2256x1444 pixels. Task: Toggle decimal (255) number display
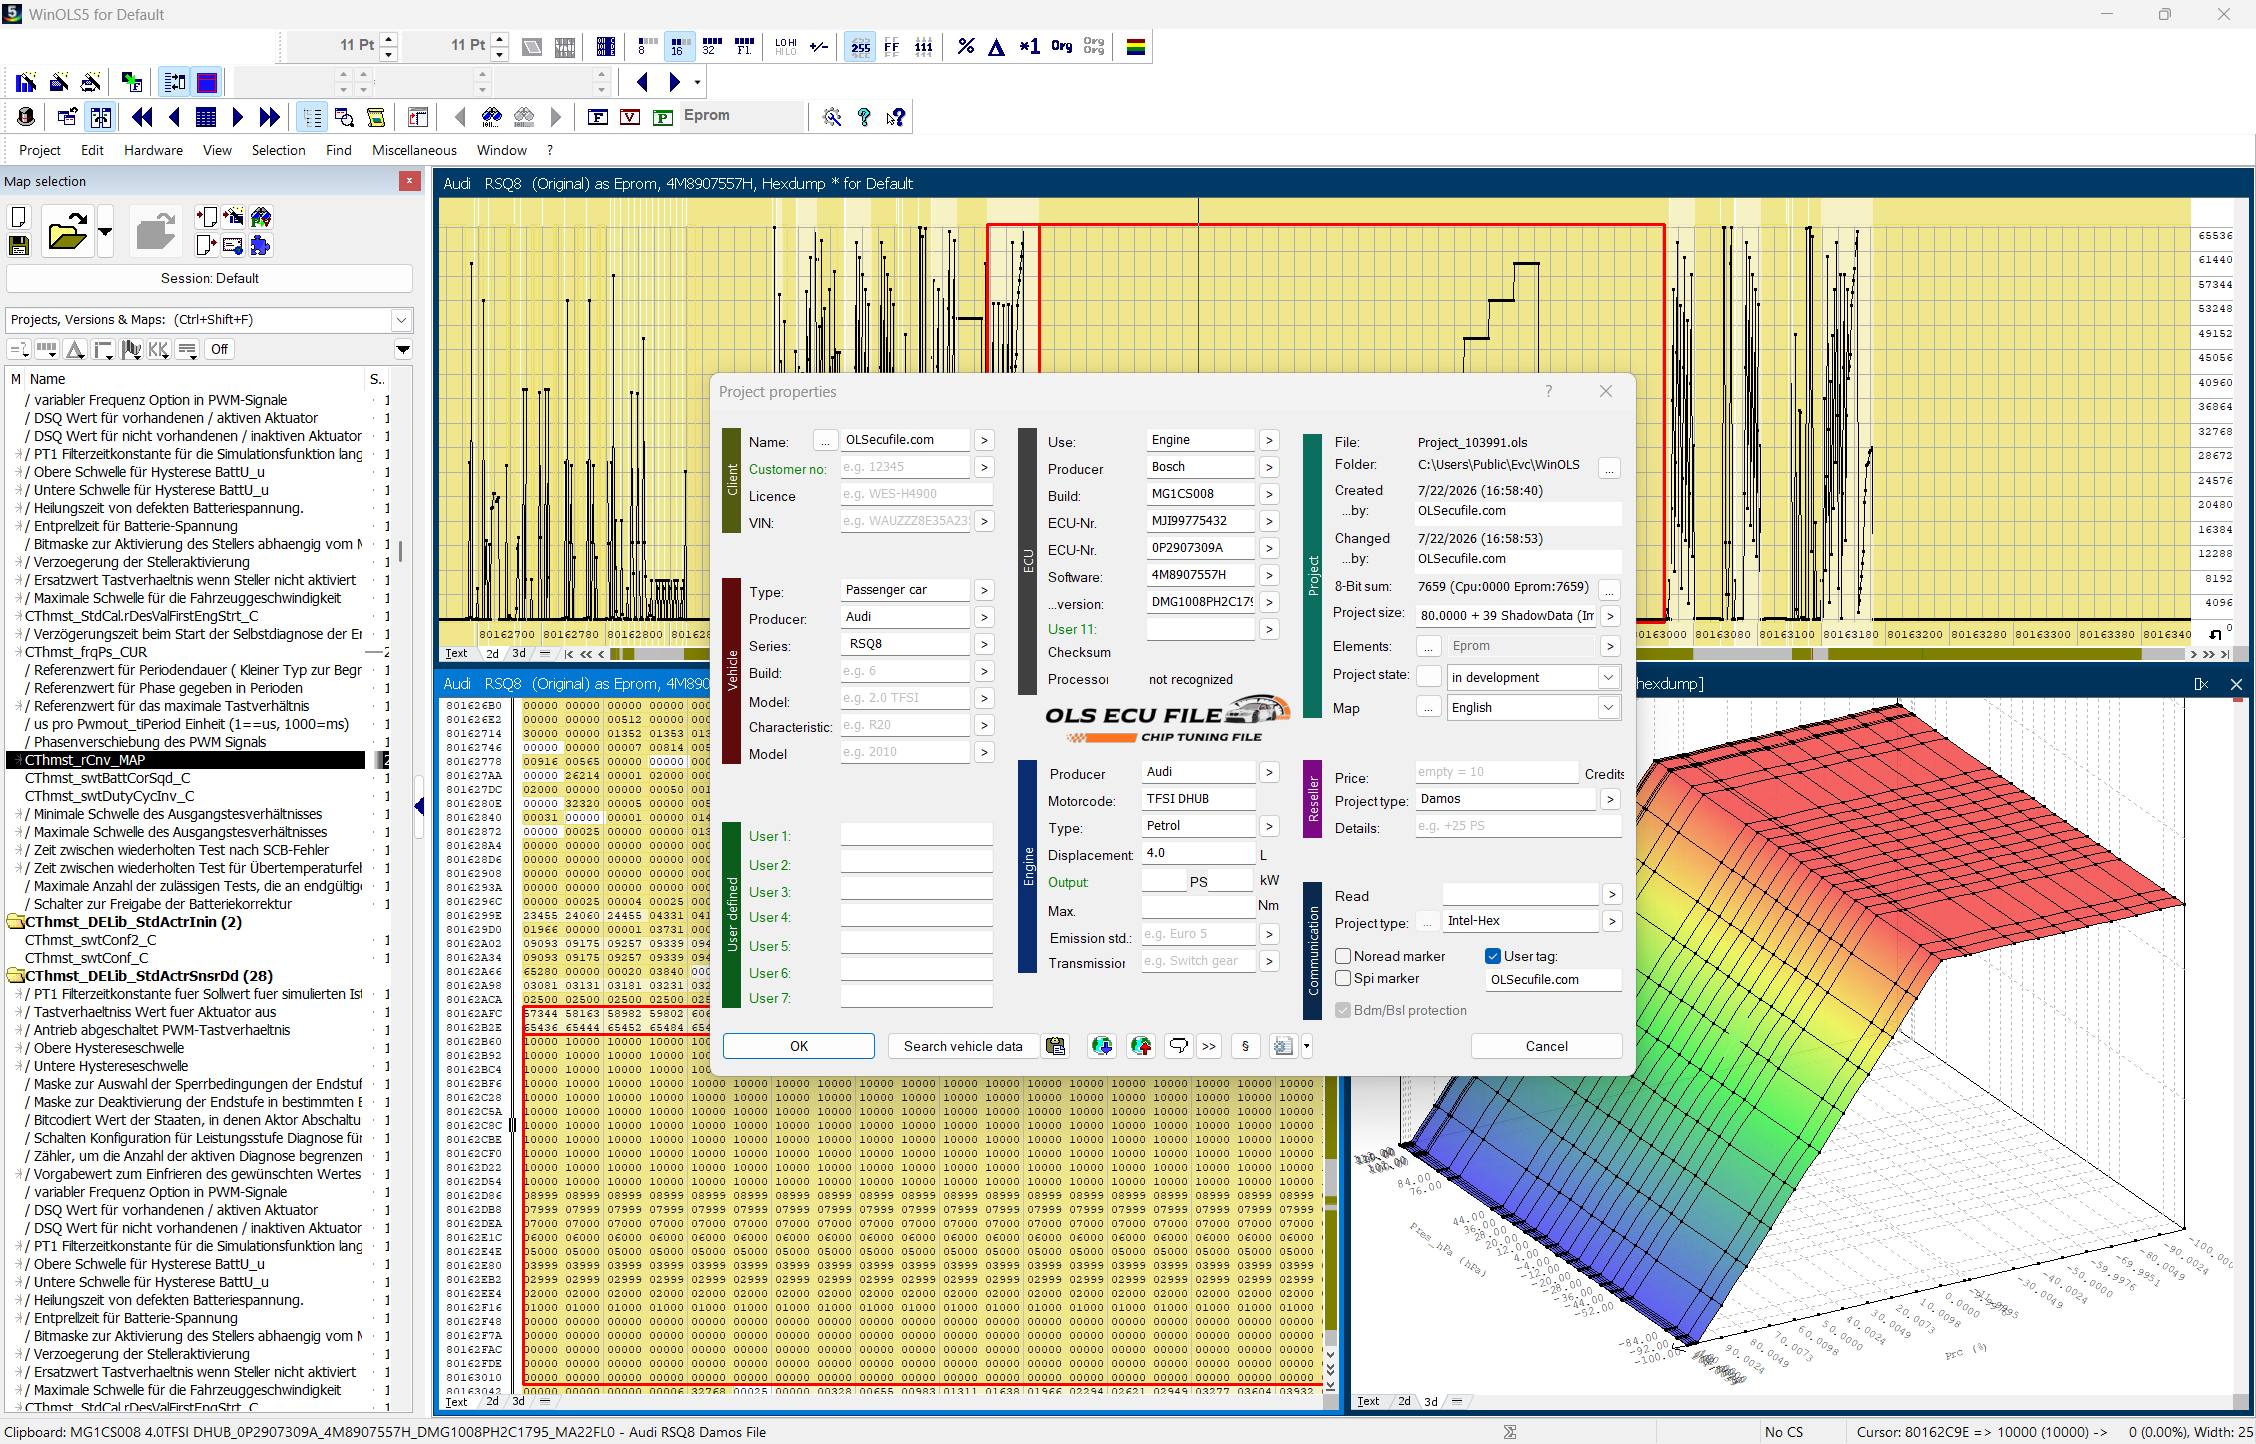(x=860, y=46)
